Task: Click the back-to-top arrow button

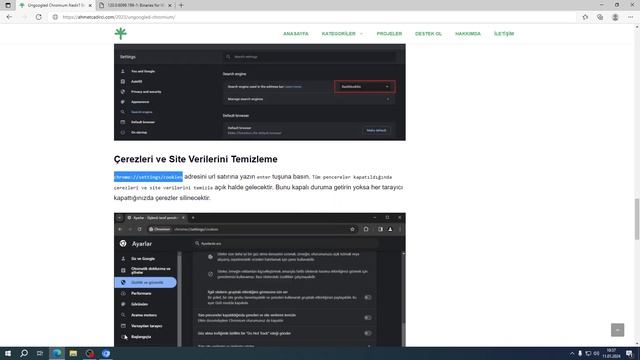Action: pos(618,330)
